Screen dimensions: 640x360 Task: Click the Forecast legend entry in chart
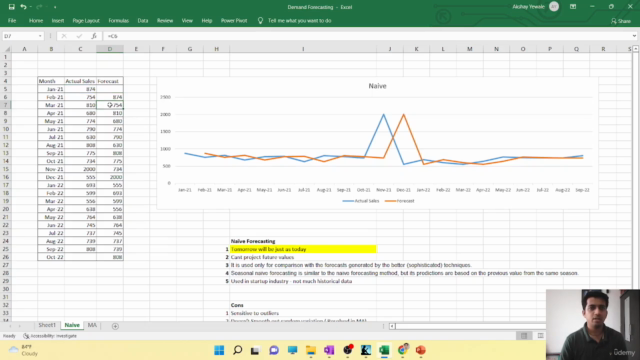pos(400,201)
